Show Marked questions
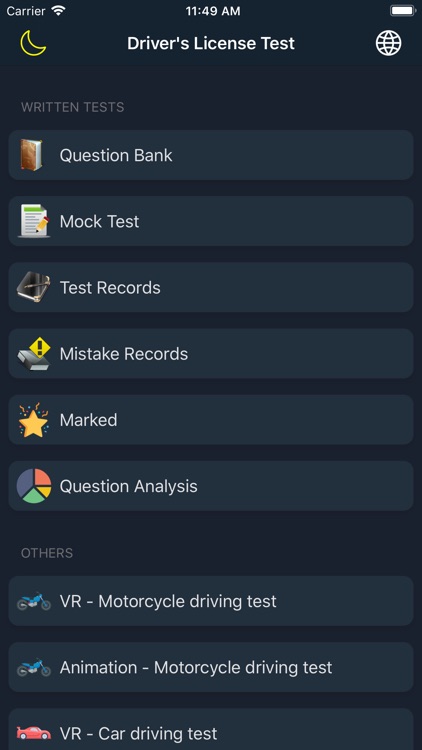Screen dimensions: 422x750 [x=211, y=419]
